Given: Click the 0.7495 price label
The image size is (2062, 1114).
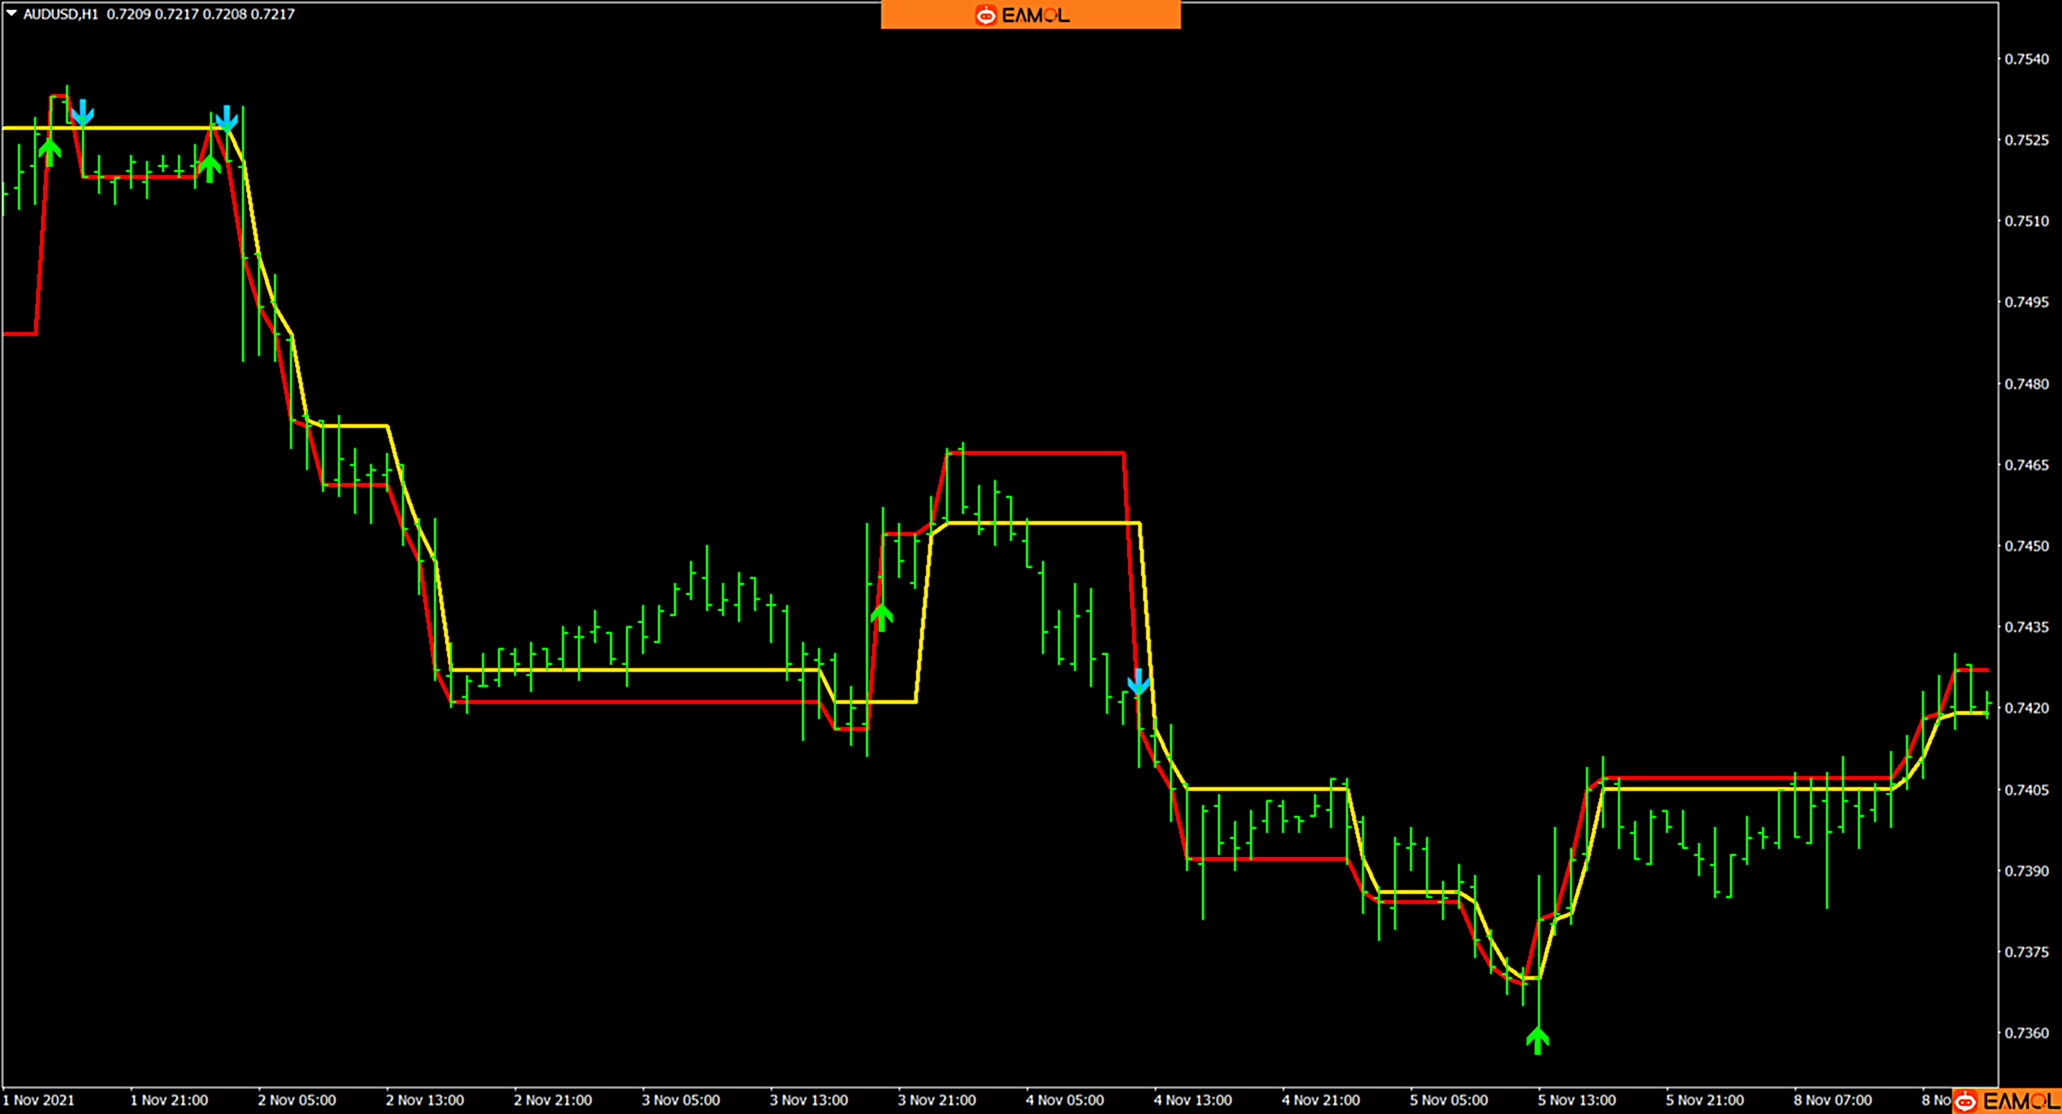Looking at the screenshot, I should click(2026, 302).
